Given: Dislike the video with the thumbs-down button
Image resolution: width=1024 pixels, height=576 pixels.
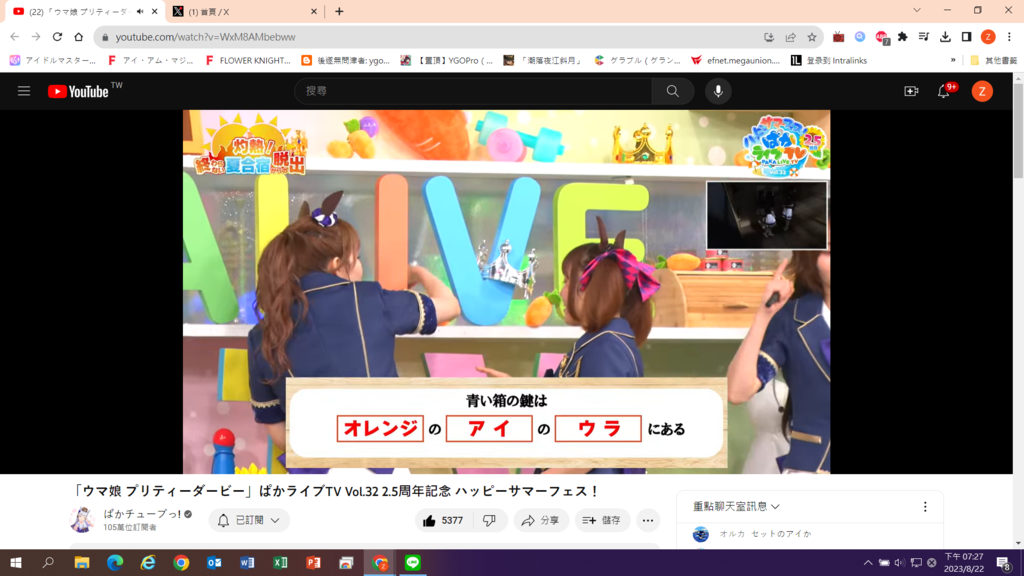Looking at the screenshot, I should [x=490, y=520].
